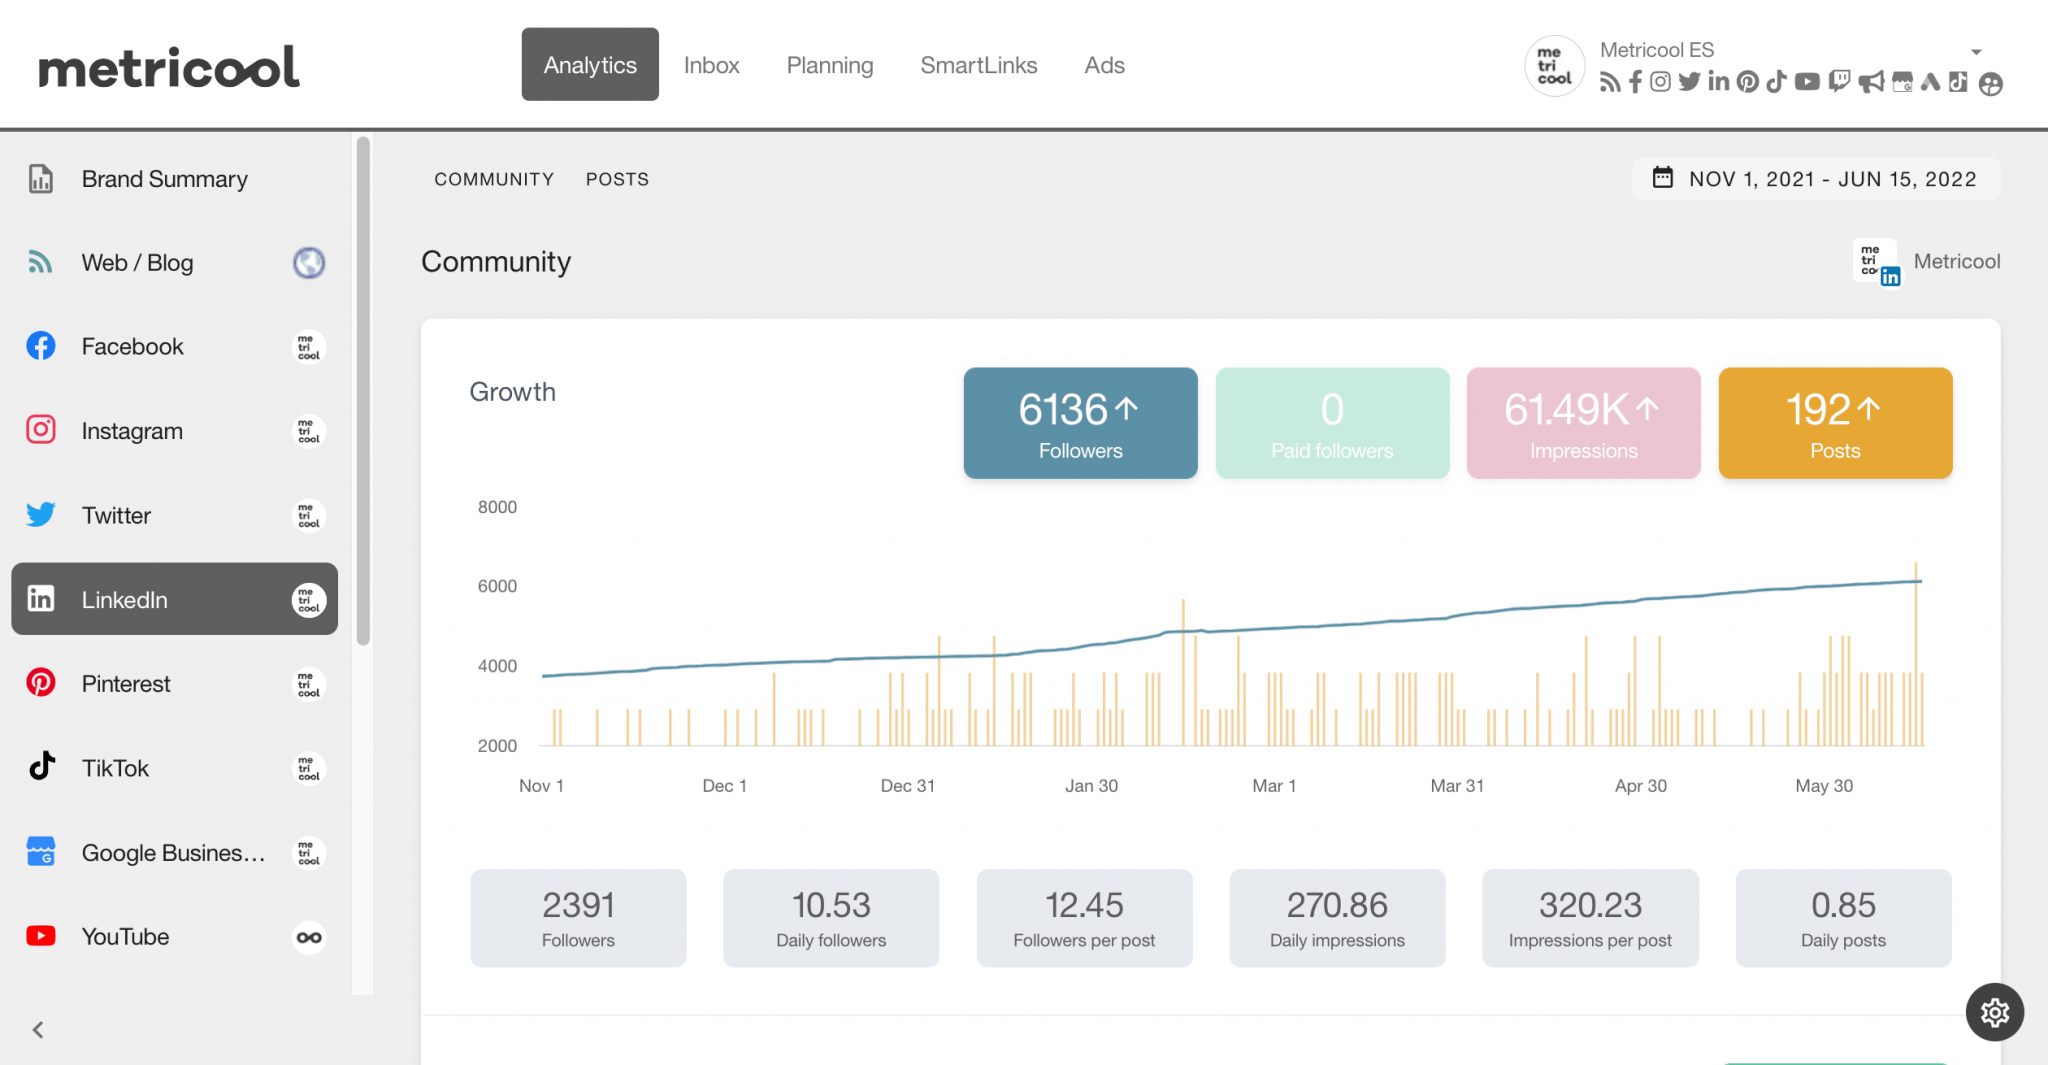Click the Google Business sidebar item
The image size is (2048, 1065).
(x=174, y=852)
